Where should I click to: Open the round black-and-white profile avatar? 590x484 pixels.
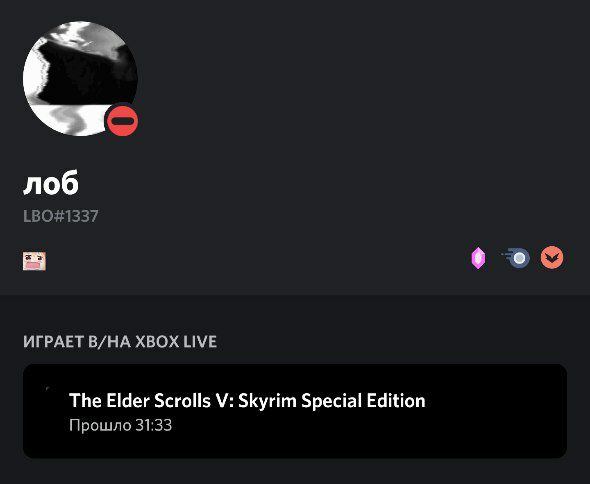pyautogui.click(x=80, y=79)
